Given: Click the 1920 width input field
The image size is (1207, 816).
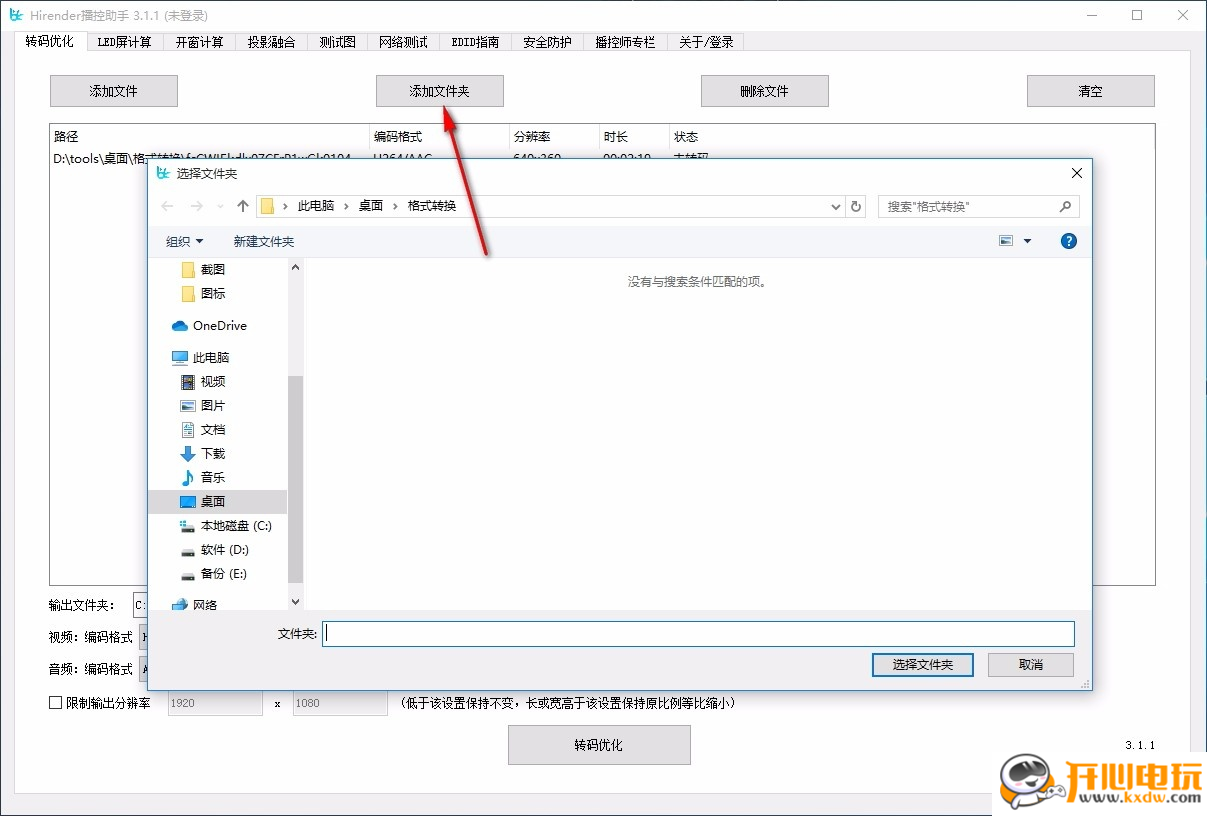Looking at the screenshot, I should click(215, 703).
